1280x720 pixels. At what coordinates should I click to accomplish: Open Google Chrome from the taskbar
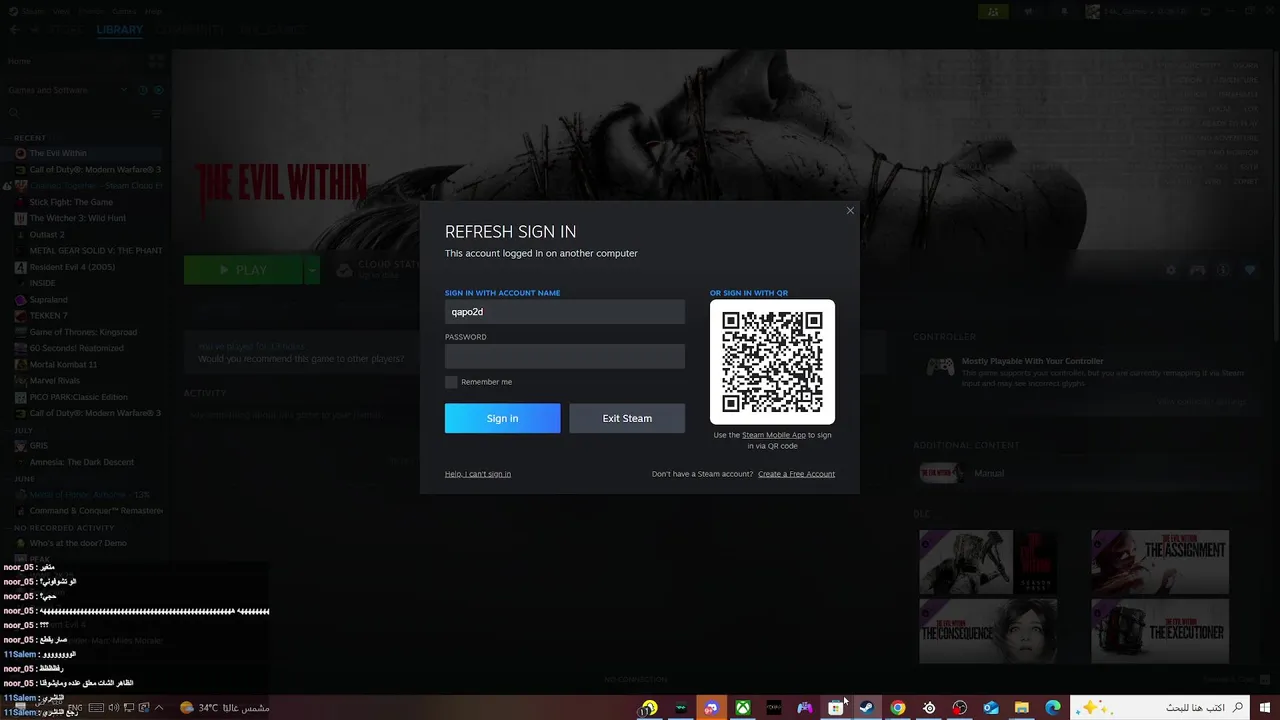click(898, 708)
